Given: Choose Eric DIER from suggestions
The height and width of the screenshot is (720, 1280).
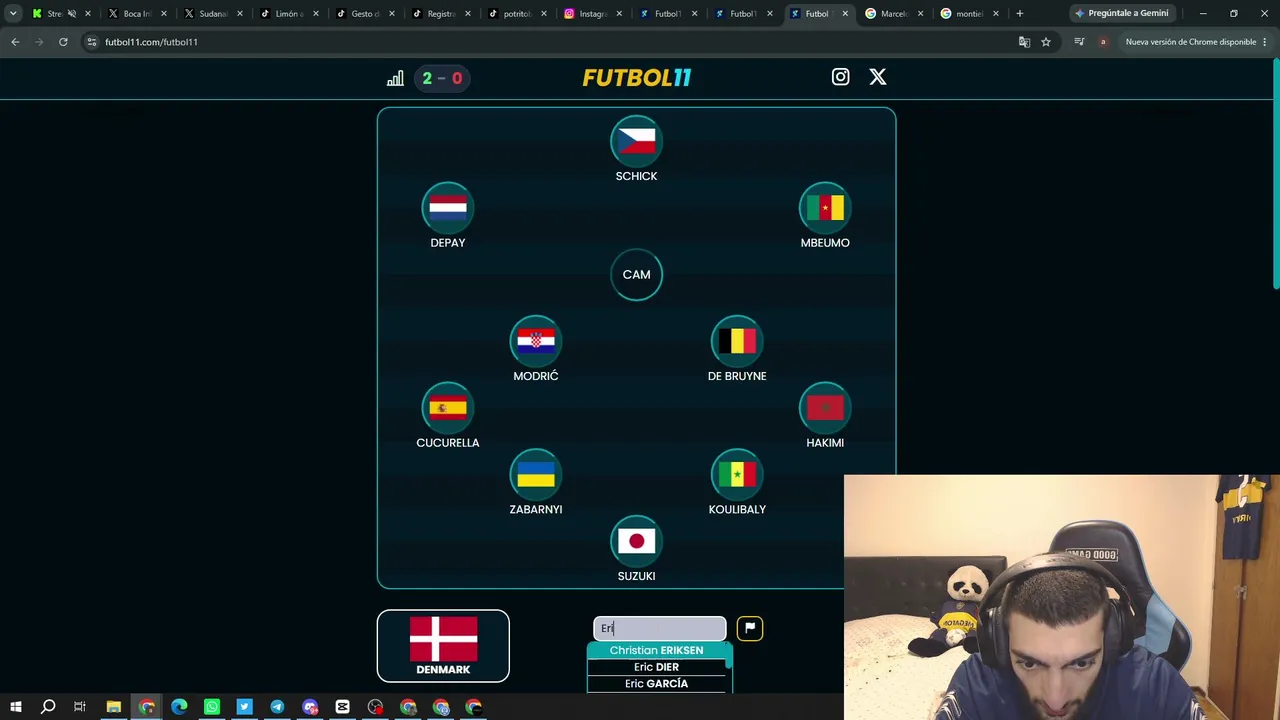Looking at the screenshot, I should click(657, 667).
